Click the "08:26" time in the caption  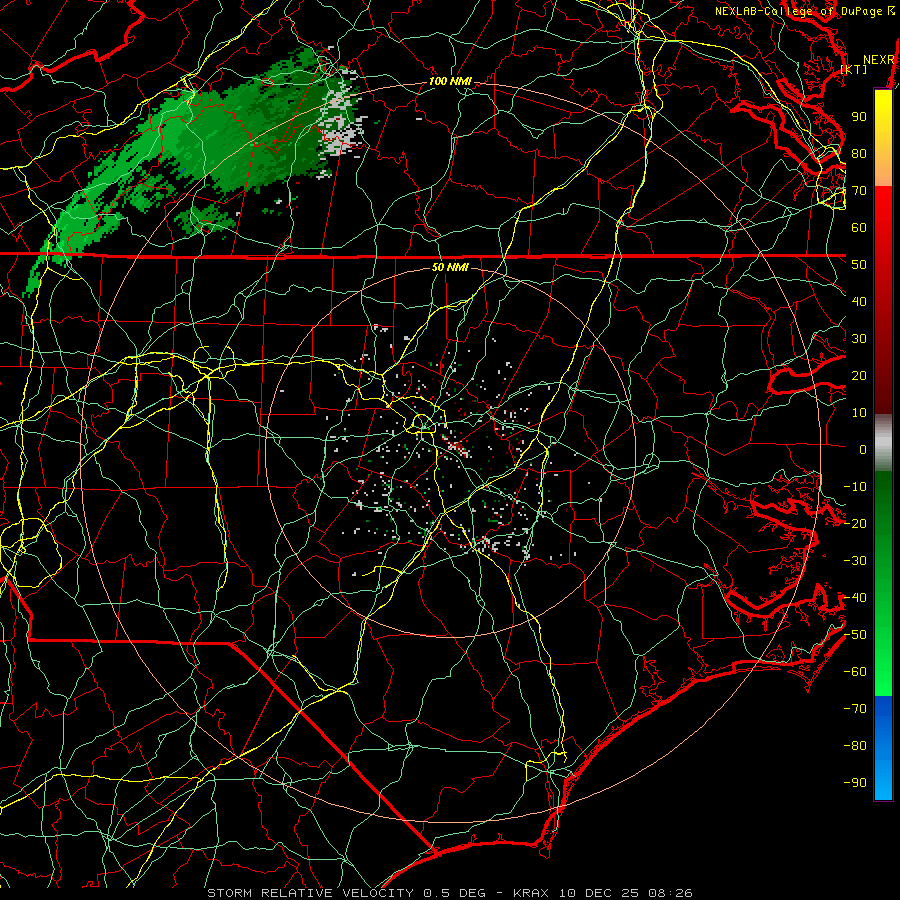pos(670,893)
